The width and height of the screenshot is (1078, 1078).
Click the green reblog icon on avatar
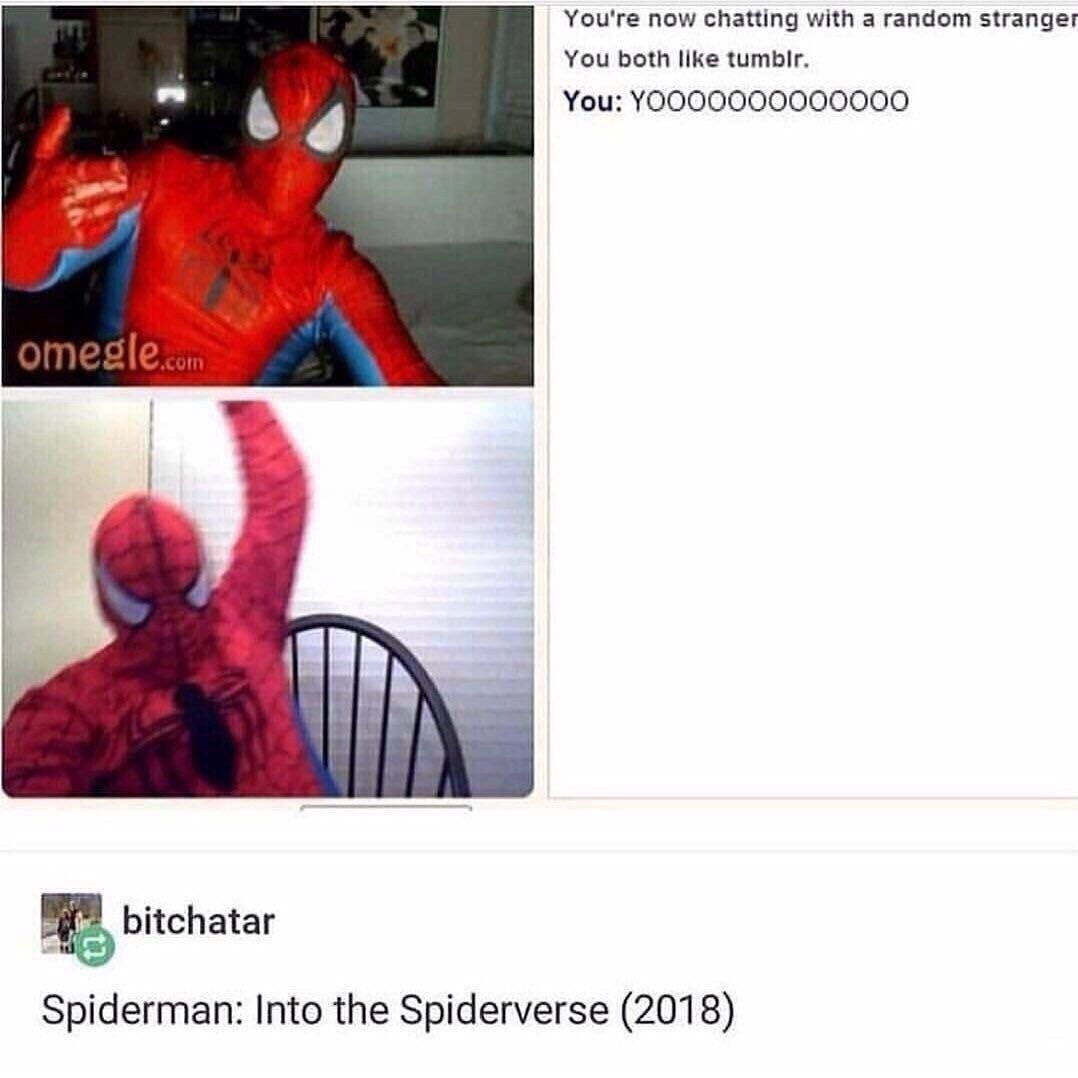coord(95,946)
